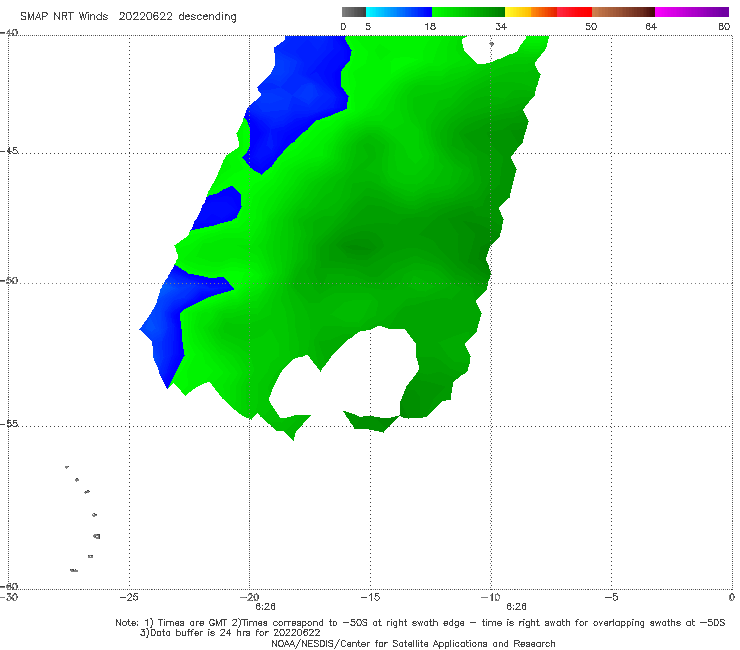740x650 pixels.
Task: Click the NOAA/NESDIS Center for Satellite Applications credit line
Action: click(x=413, y=643)
